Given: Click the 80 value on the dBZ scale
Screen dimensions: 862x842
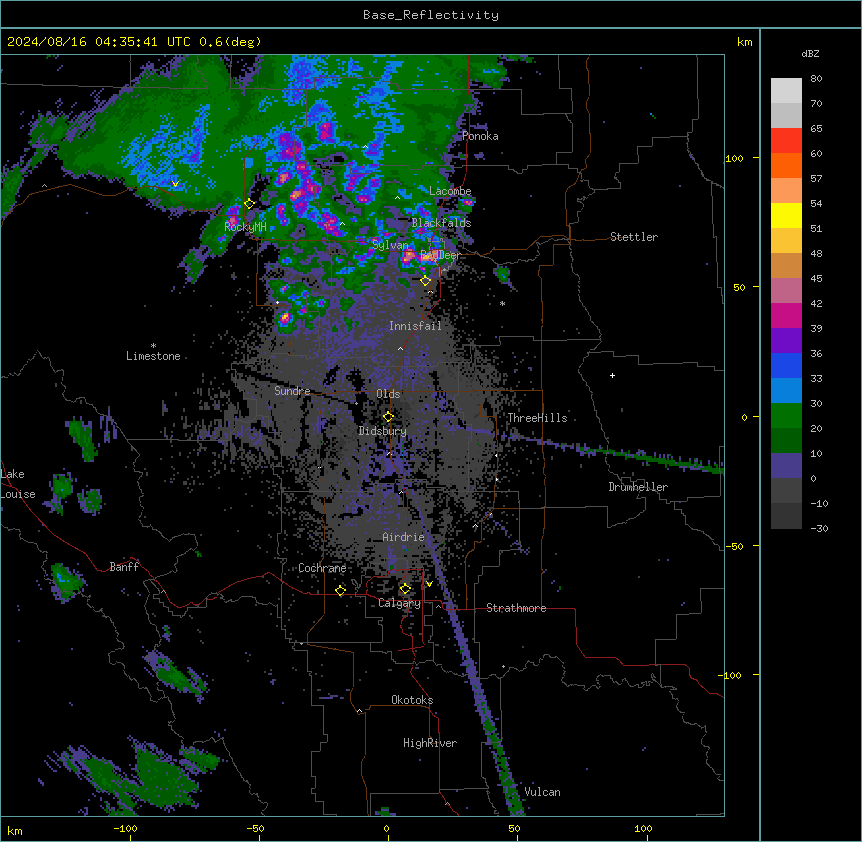Looking at the screenshot, I should pyautogui.click(x=816, y=79).
